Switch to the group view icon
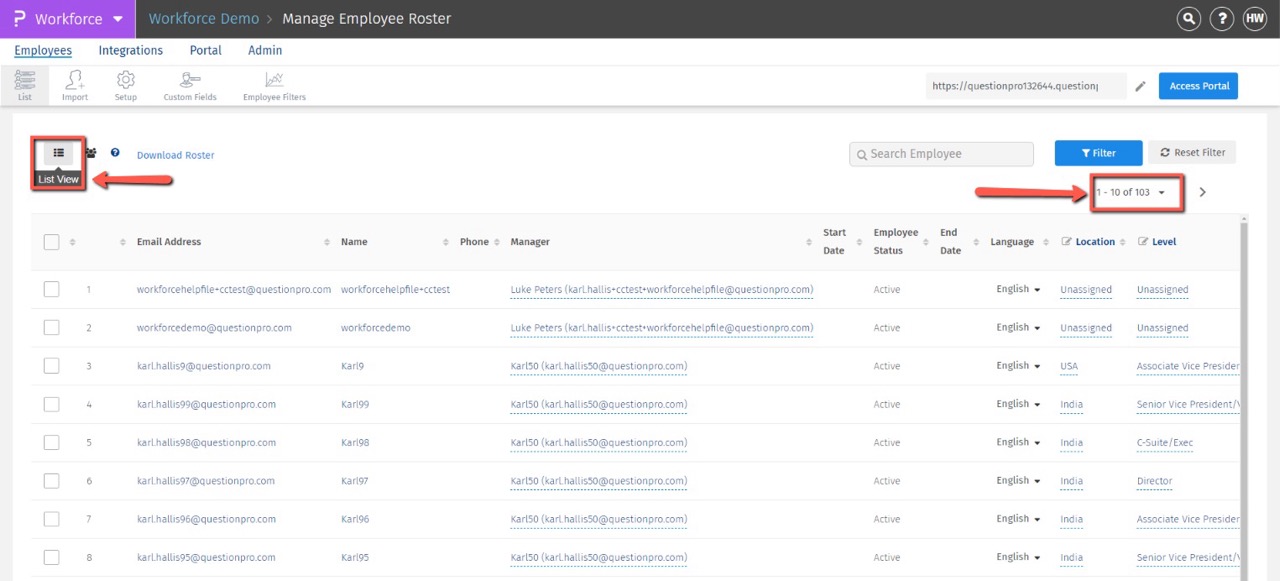1280x581 pixels. pos(91,153)
